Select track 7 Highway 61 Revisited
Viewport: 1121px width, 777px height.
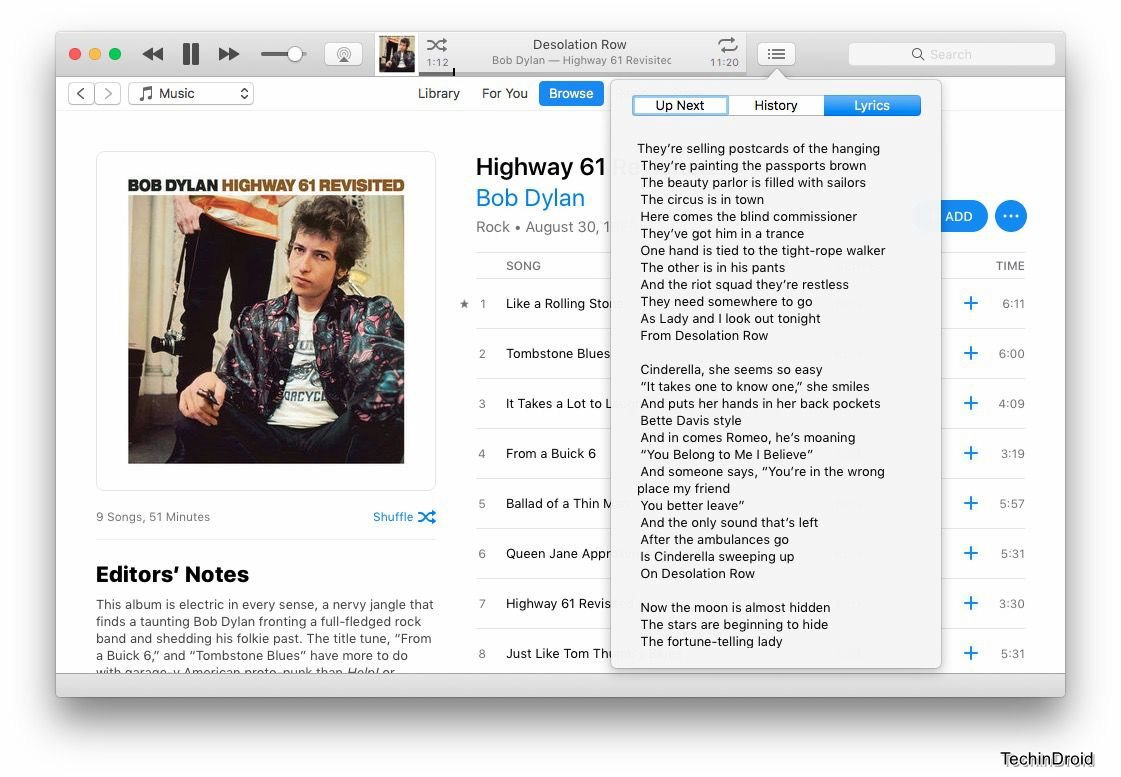pyautogui.click(x=558, y=604)
